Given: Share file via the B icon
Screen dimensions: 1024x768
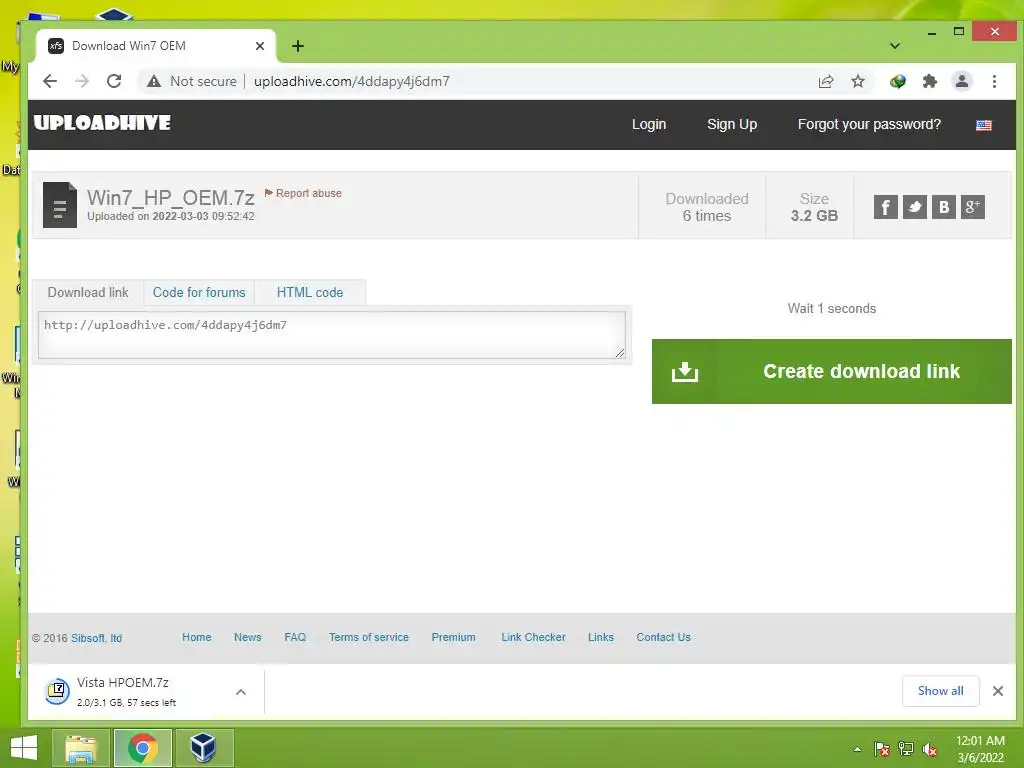Looking at the screenshot, I should click(x=943, y=207).
